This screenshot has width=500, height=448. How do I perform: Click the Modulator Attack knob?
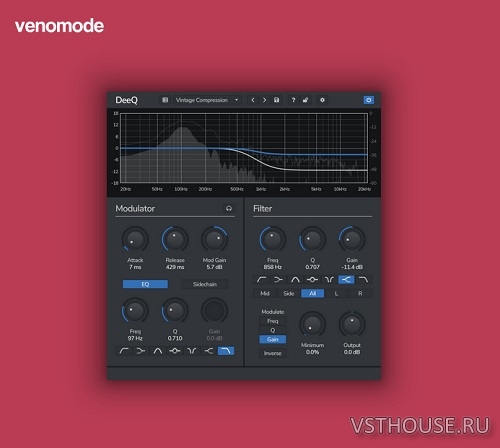135,239
